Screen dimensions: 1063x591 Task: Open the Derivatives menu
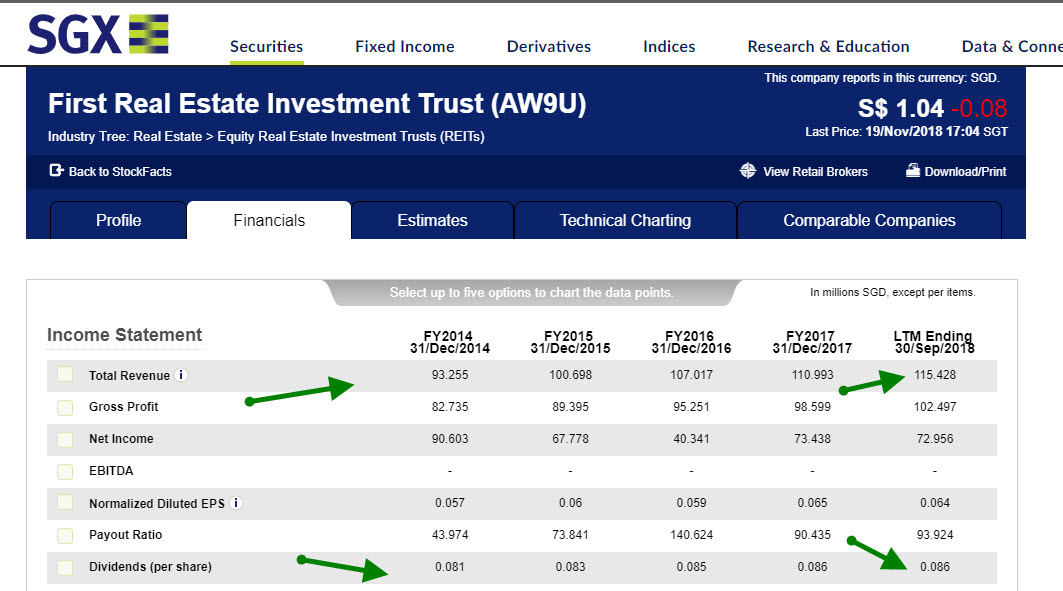click(x=548, y=46)
